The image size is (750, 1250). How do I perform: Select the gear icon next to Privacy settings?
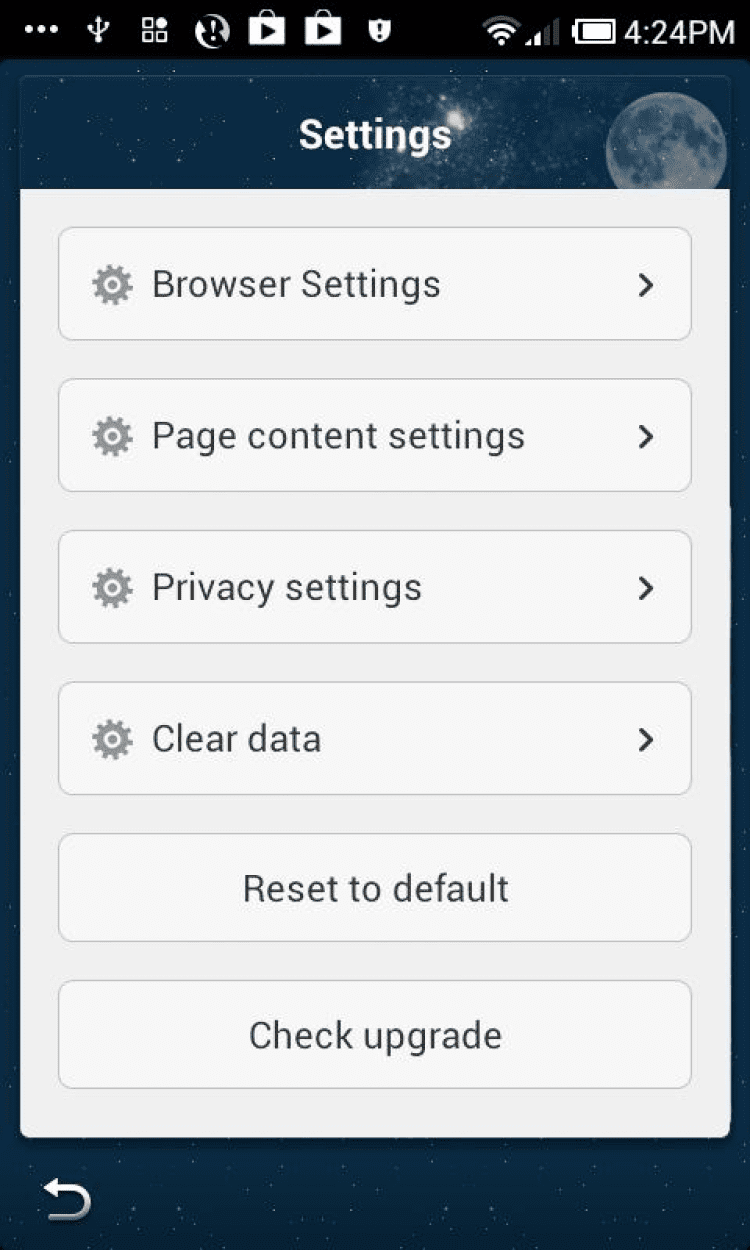pos(112,588)
